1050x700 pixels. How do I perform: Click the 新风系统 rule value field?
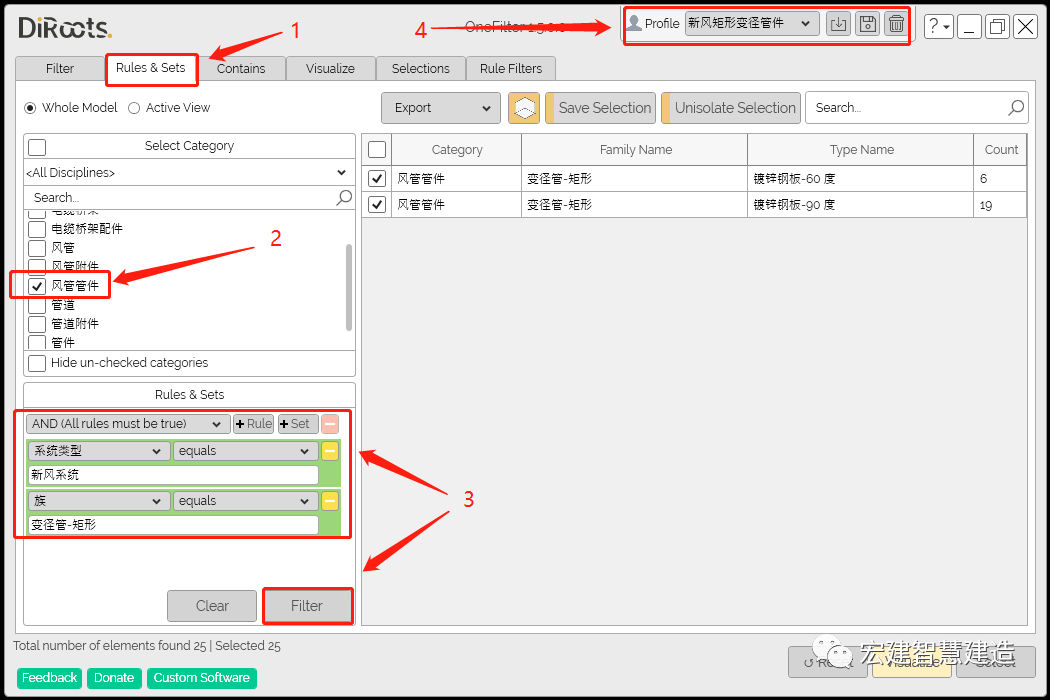tap(173, 475)
